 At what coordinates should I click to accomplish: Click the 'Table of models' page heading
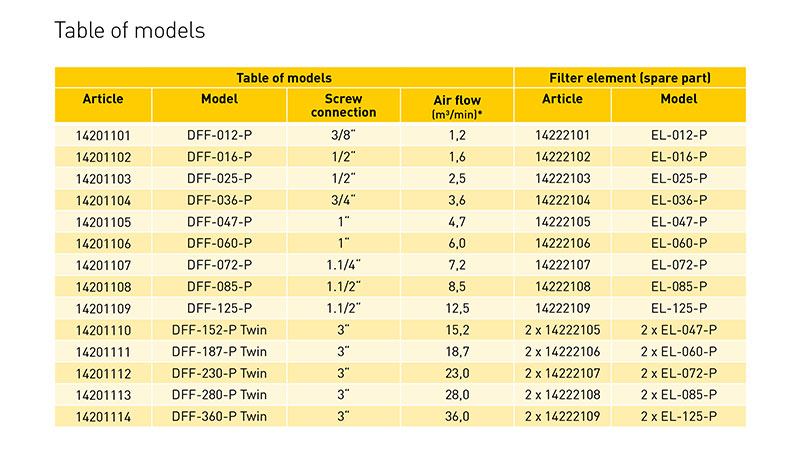129,31
